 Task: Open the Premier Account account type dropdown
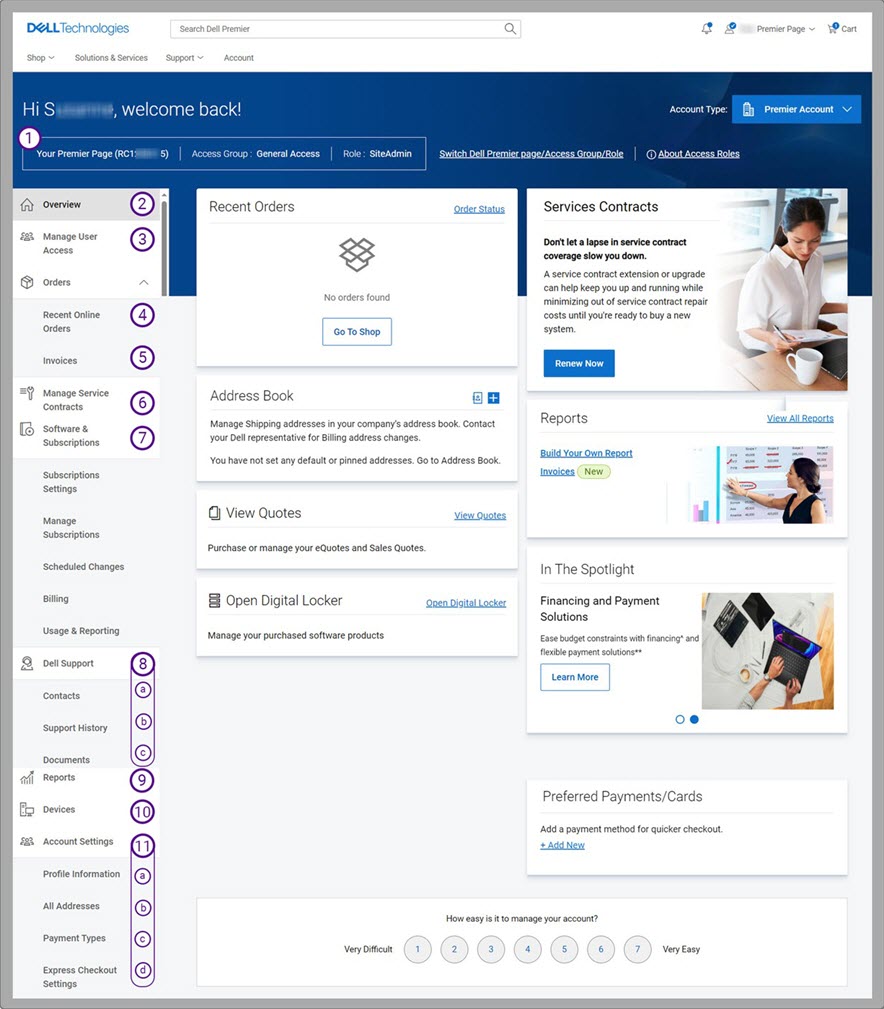coord(795,108)
